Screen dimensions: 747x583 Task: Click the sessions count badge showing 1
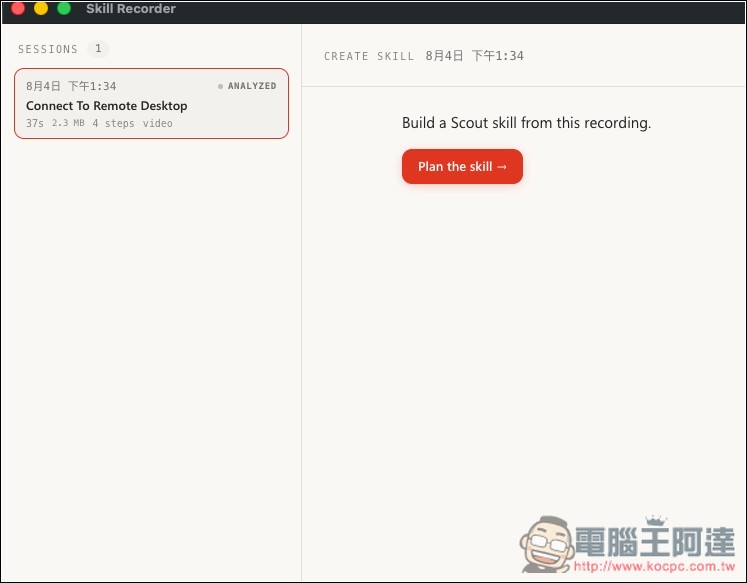point(98,49)
